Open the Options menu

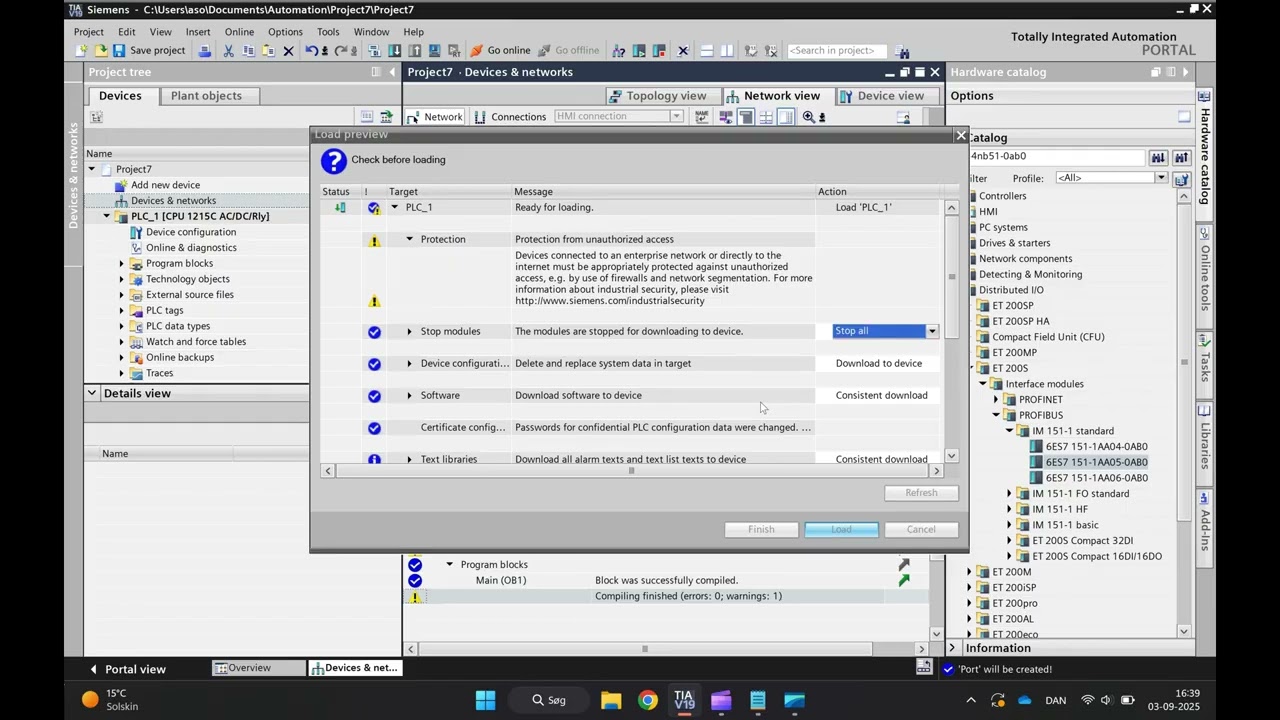point(285,32)
